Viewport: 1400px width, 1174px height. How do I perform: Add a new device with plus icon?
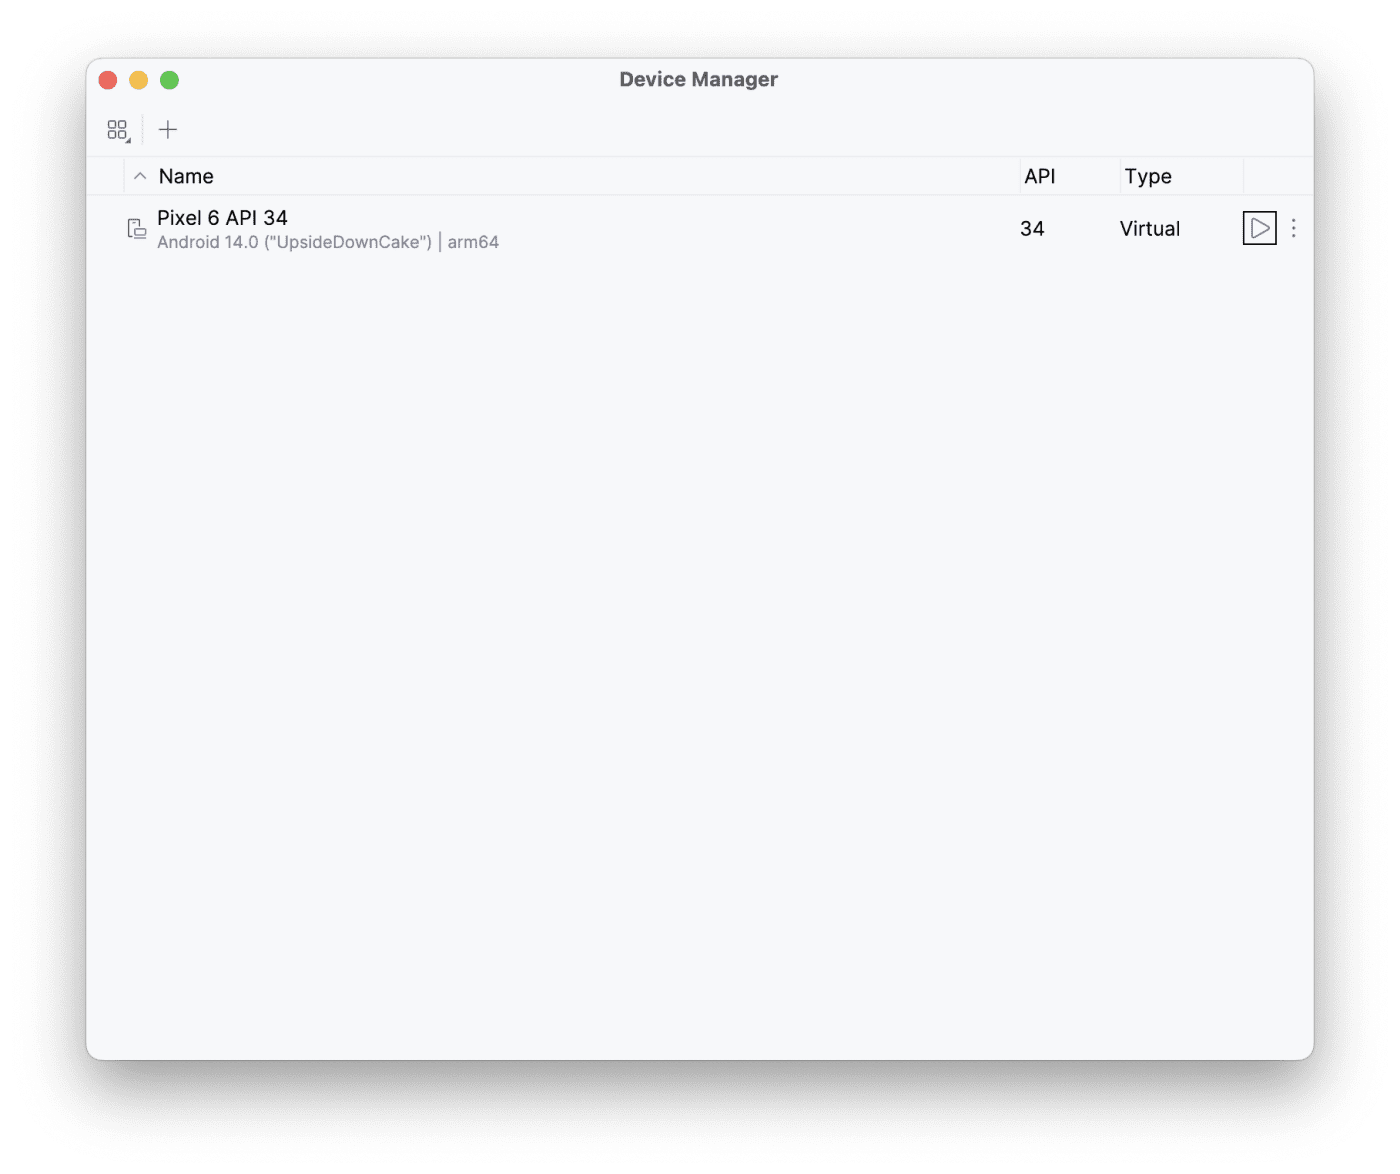(x=168, y=130)
